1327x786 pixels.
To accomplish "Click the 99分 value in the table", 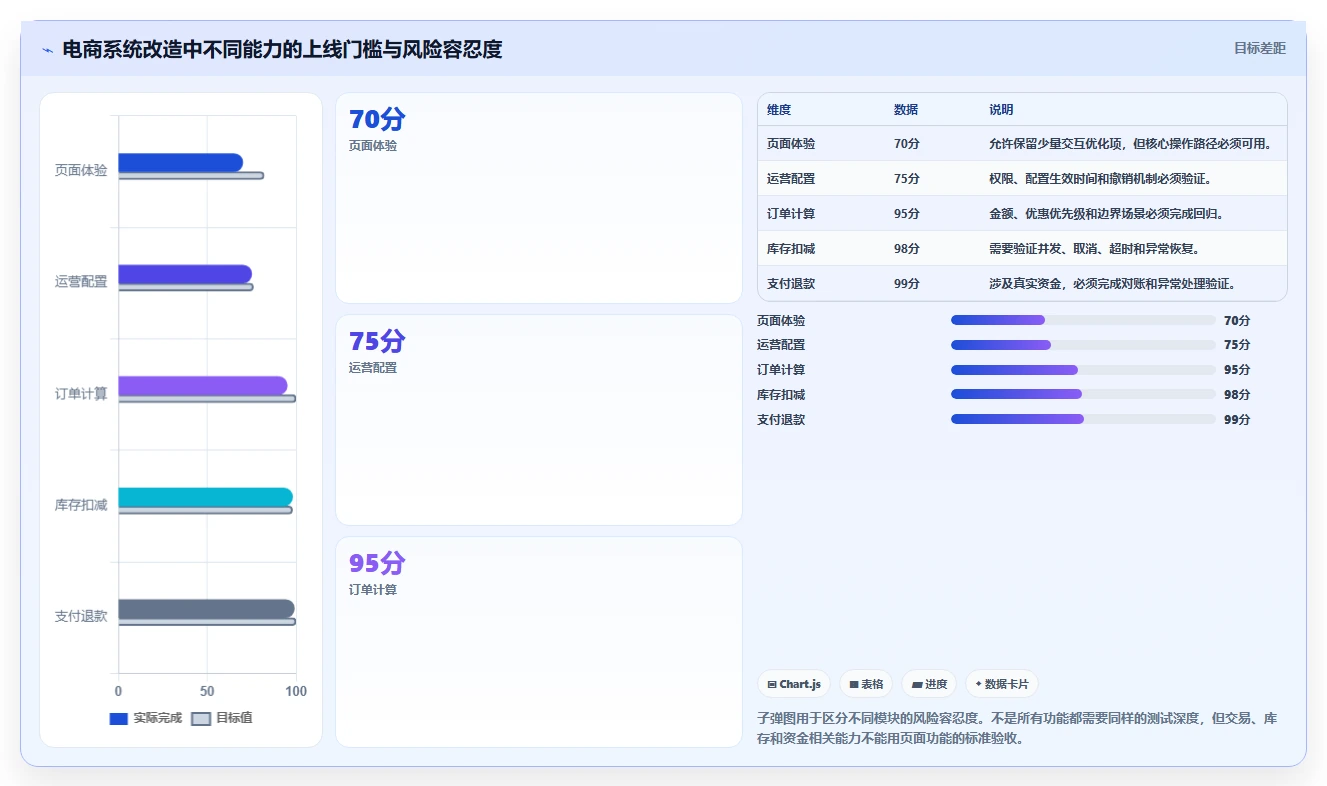I will (907, 284).
